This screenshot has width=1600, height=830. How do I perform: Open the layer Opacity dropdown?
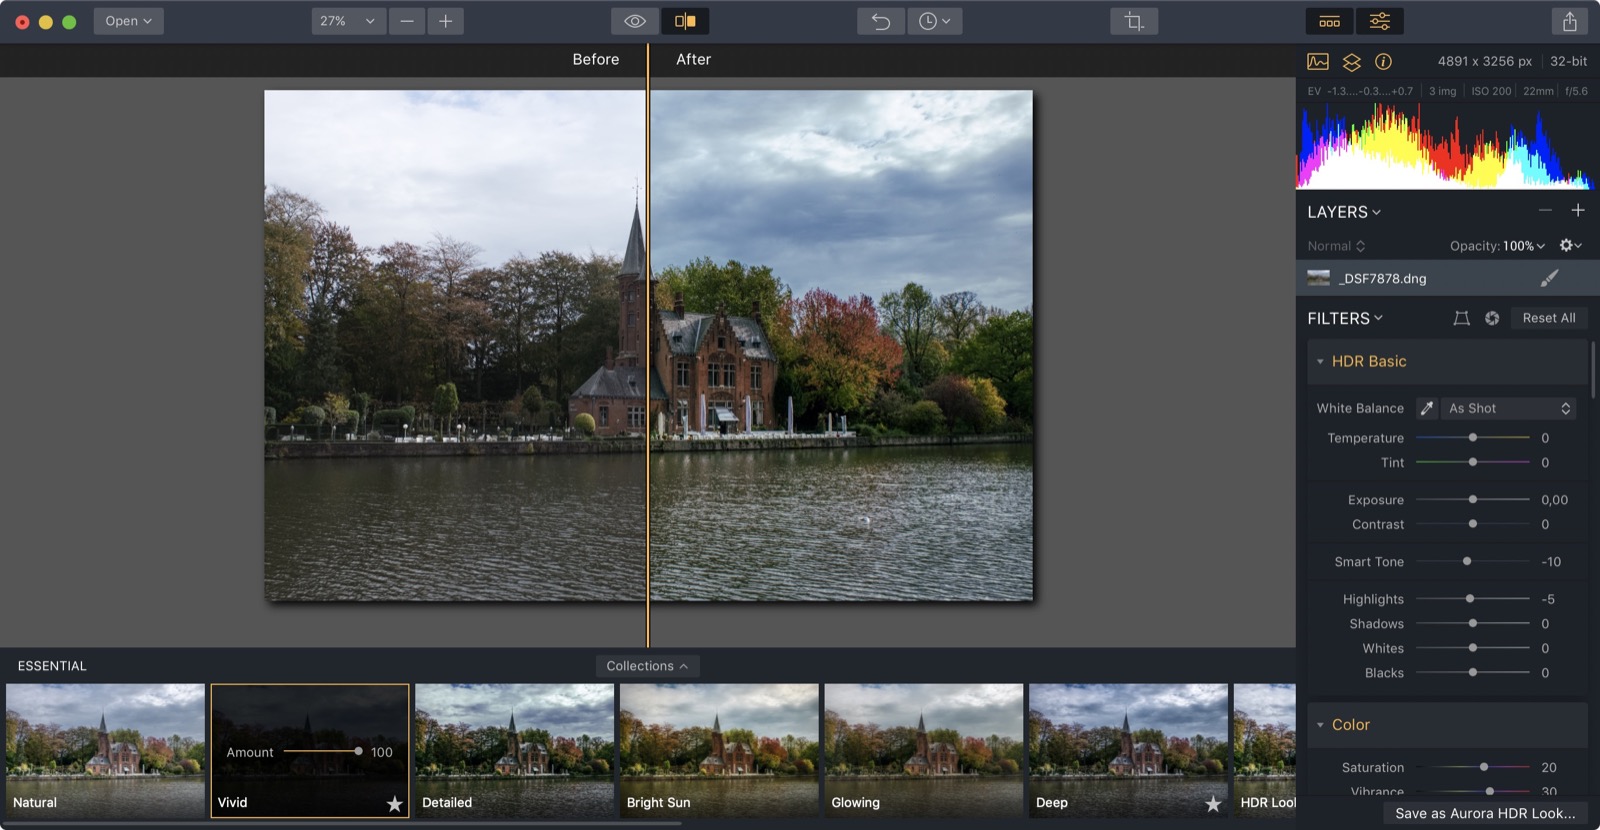click(1497, 246)
